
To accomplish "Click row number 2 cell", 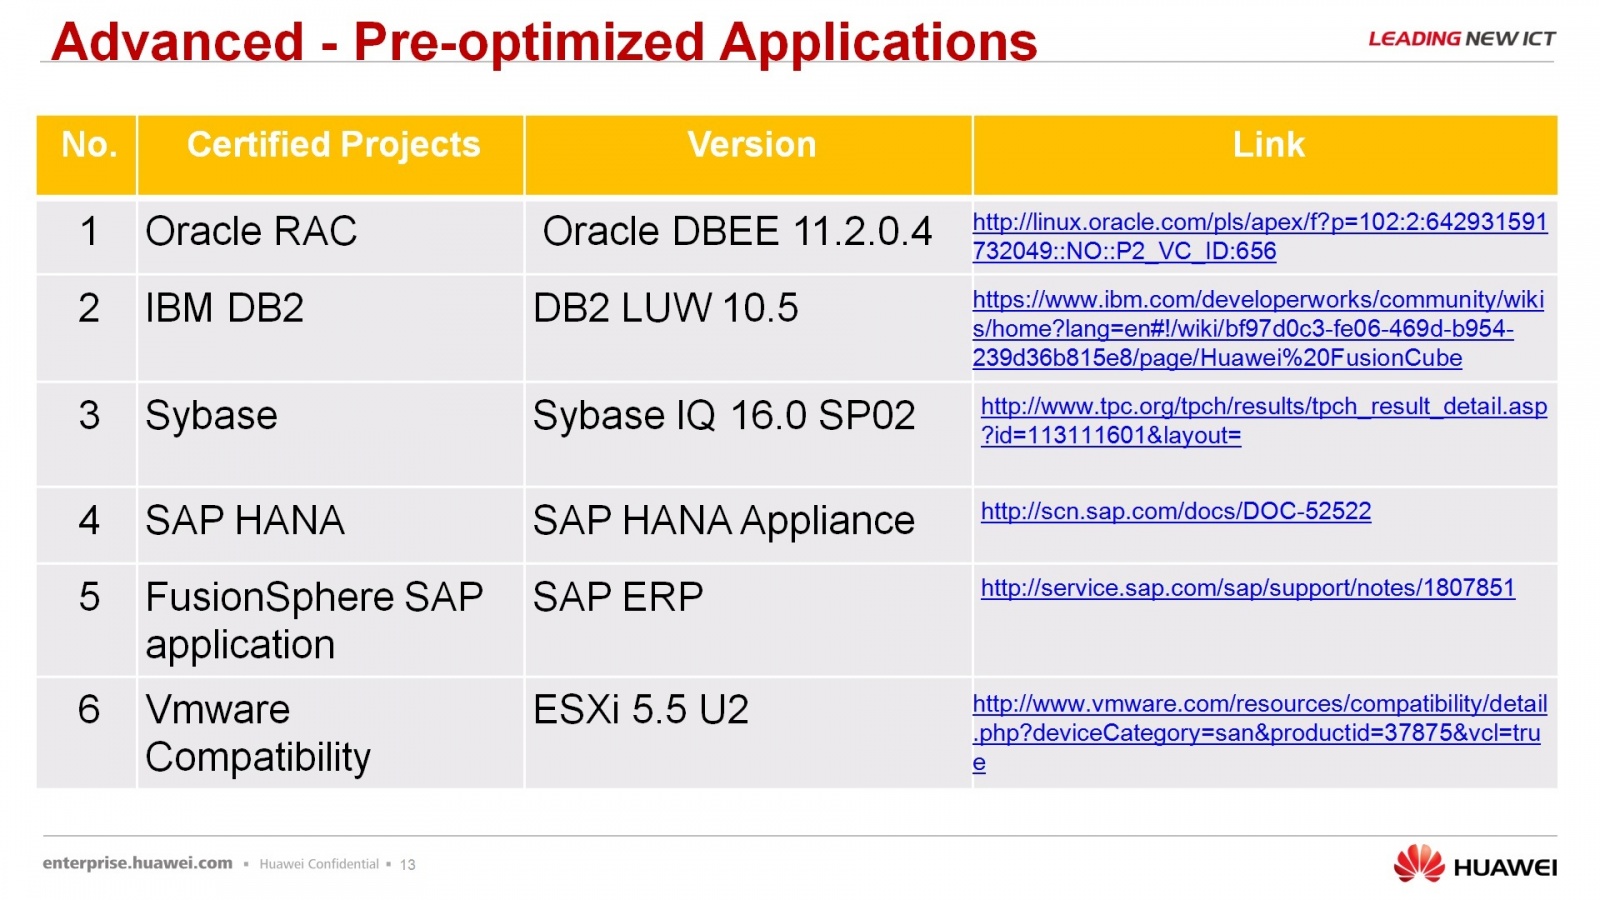I will pos(87,329).
